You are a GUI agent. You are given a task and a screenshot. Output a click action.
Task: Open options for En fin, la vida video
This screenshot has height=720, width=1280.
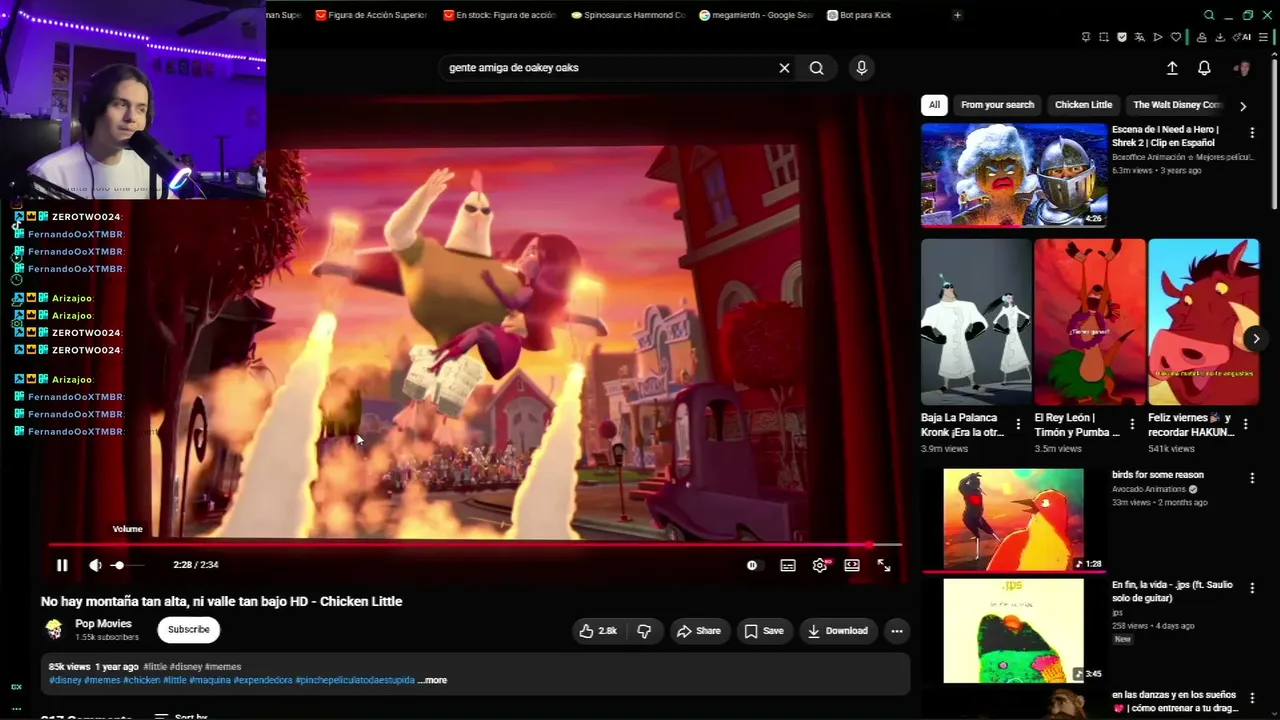coord(1252,588)
